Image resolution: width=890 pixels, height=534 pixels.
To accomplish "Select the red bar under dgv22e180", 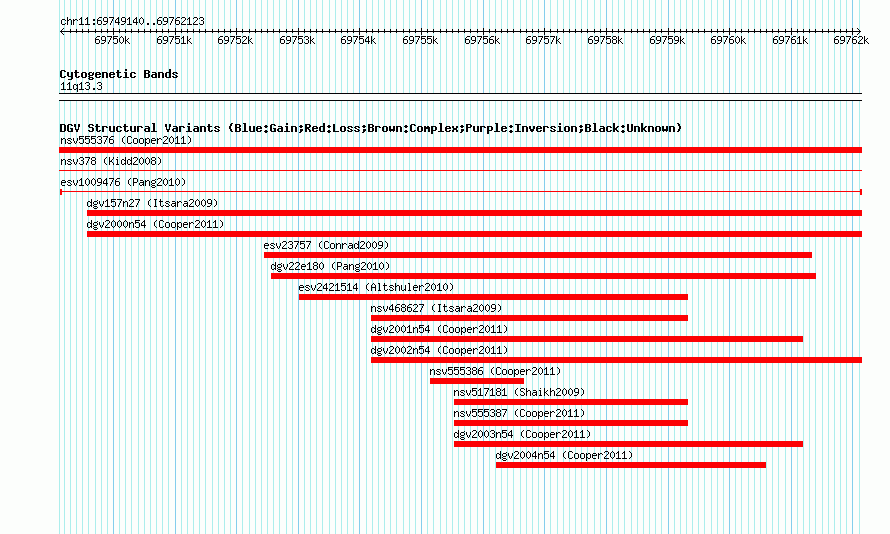I will point(543,276).
